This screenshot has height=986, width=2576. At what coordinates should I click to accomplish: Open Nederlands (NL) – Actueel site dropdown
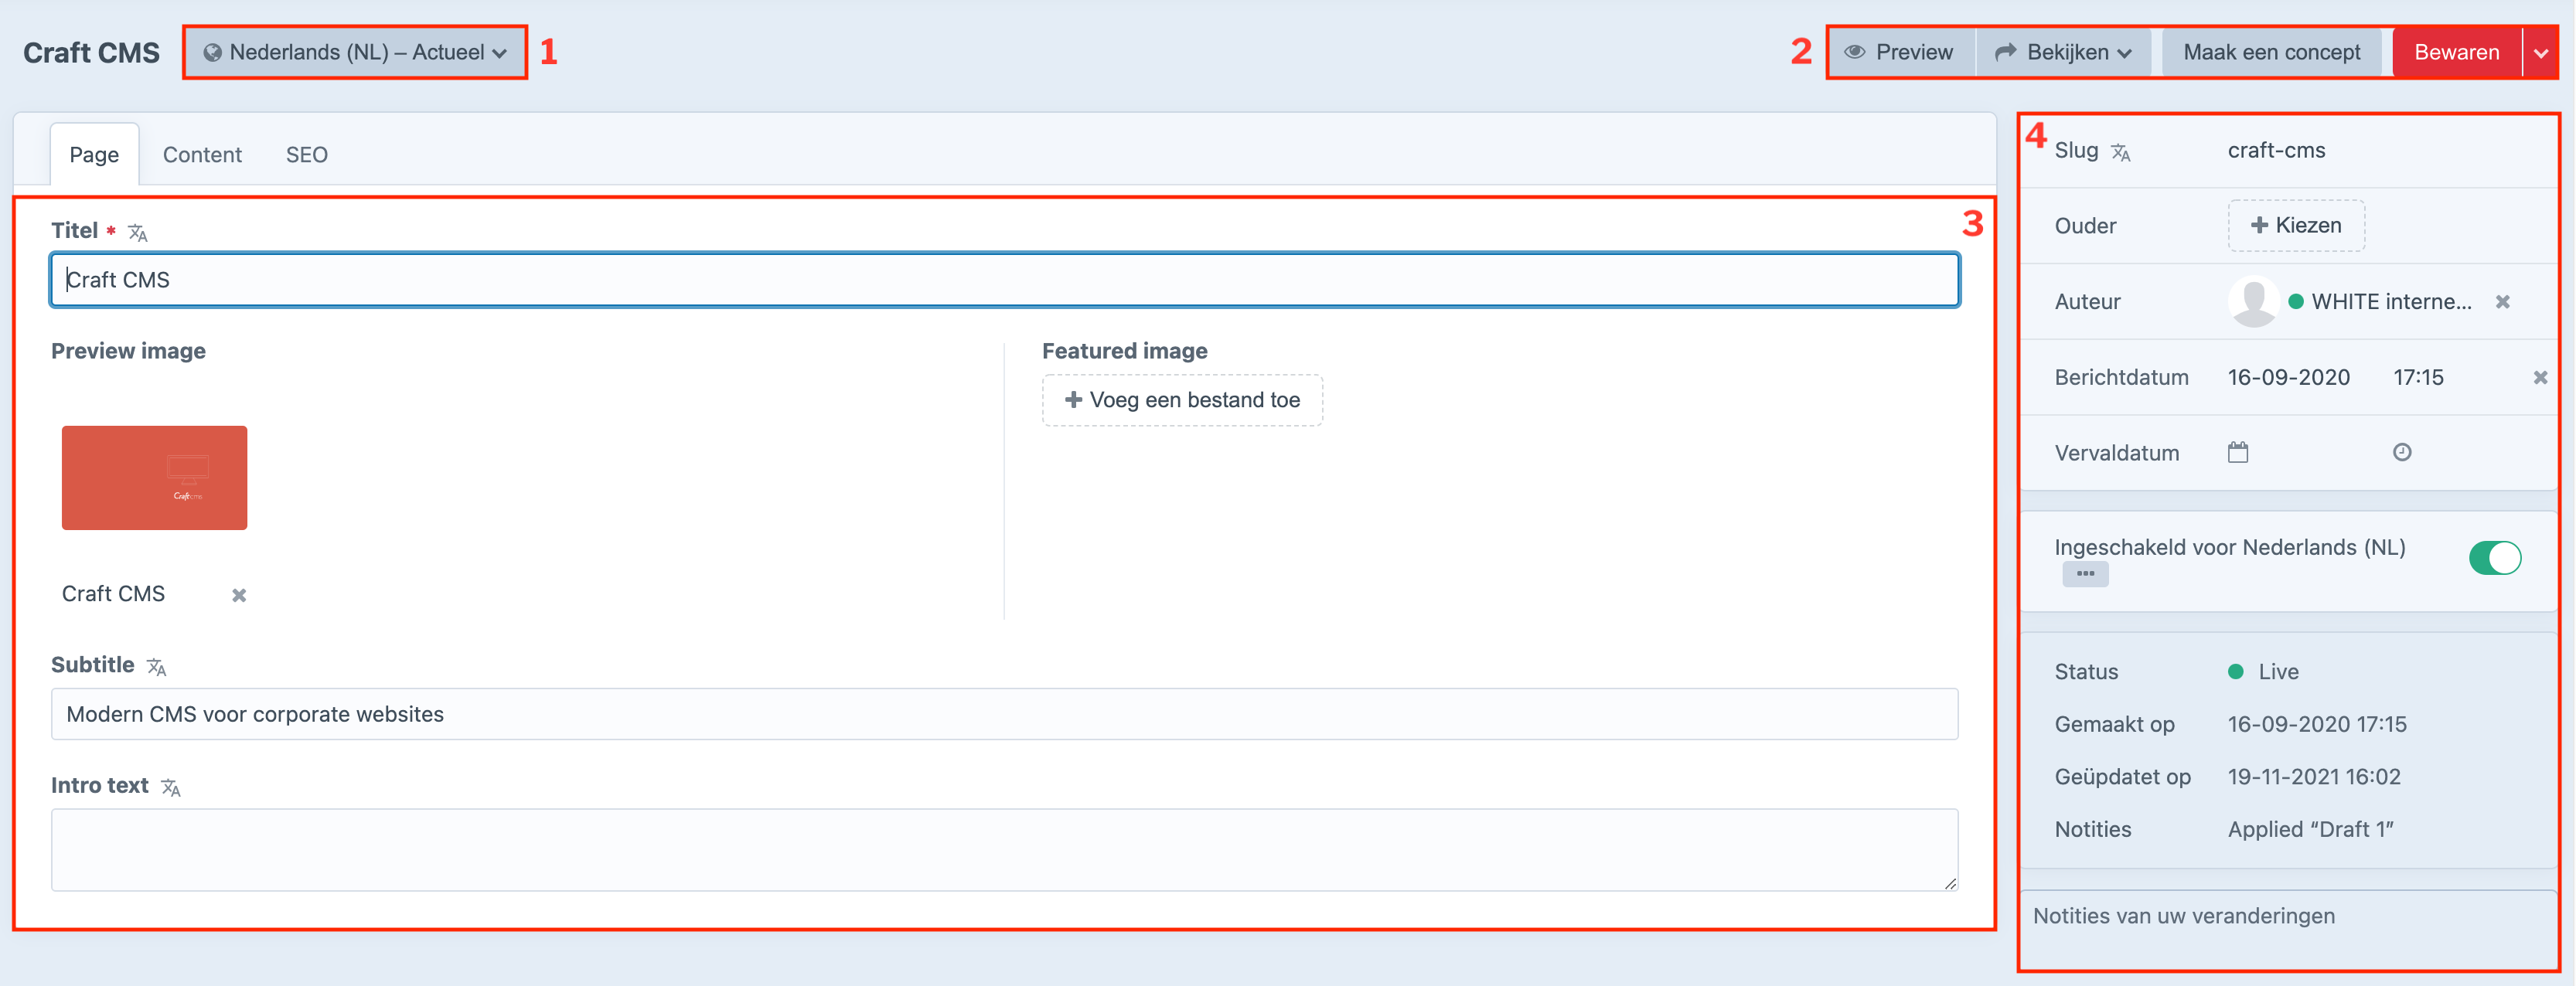click(355, 52)
